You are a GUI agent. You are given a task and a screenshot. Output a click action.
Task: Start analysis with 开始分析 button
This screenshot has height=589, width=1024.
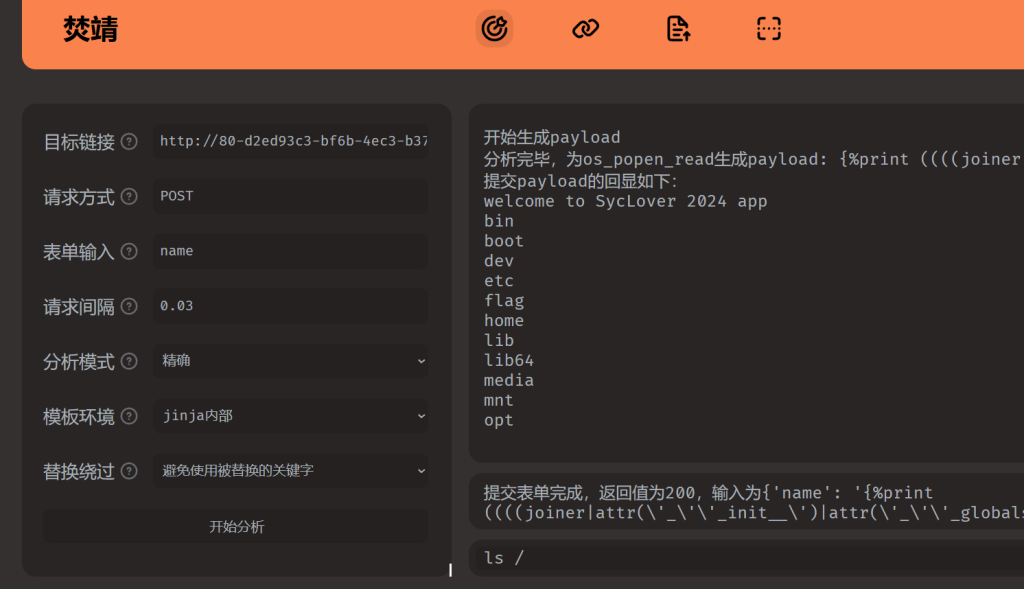click(236, 526)
